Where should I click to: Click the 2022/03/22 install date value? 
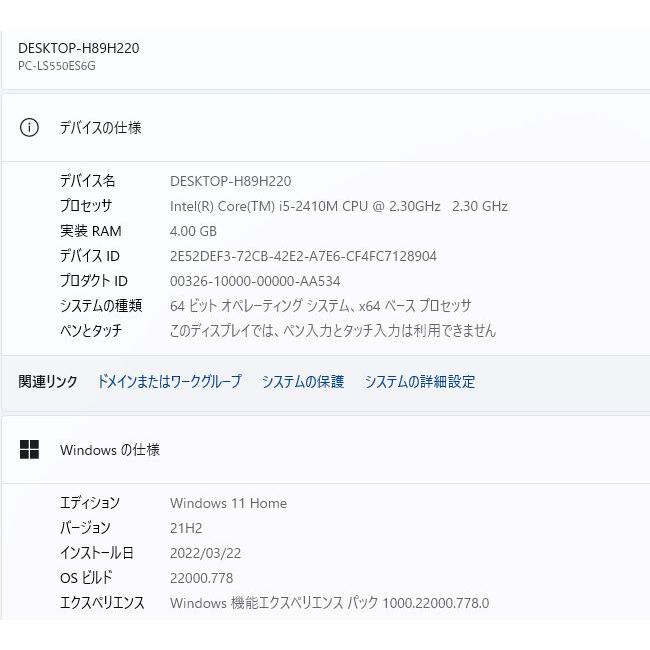208,553
